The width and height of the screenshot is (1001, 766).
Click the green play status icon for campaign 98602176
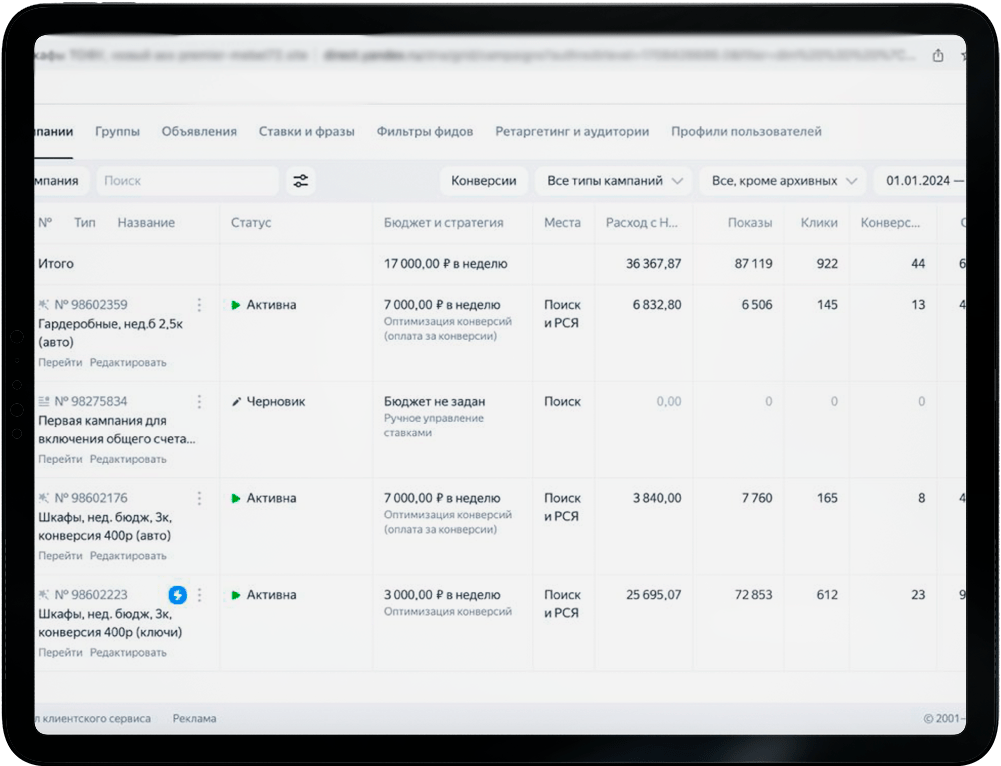click(236, 499)
